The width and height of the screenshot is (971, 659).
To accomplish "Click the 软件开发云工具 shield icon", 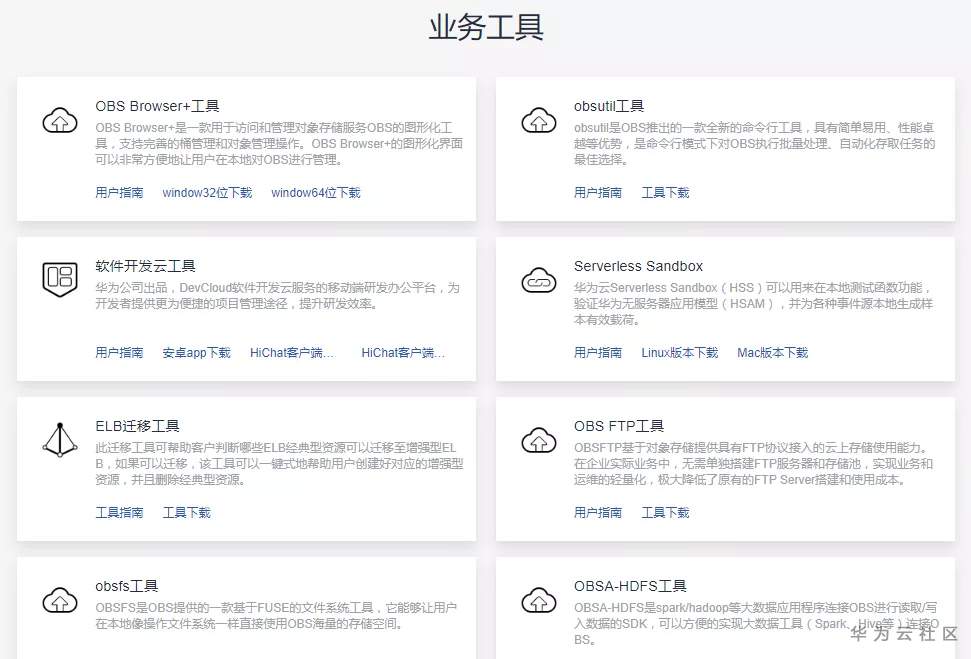I will coord(60,279).
